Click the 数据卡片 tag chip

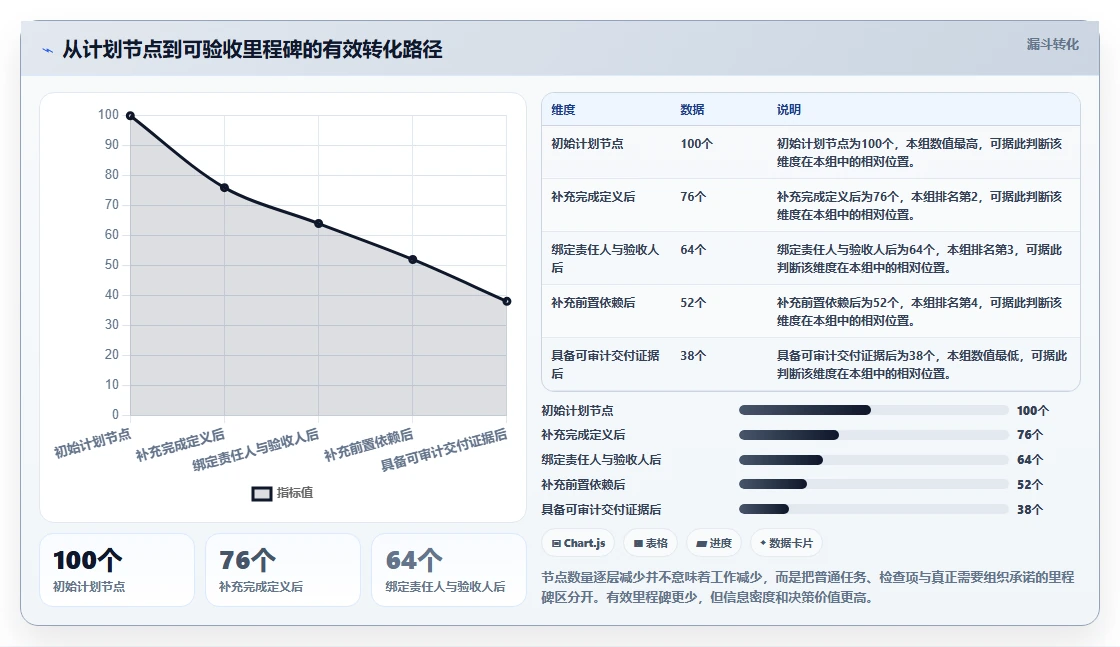coord(786,543)
